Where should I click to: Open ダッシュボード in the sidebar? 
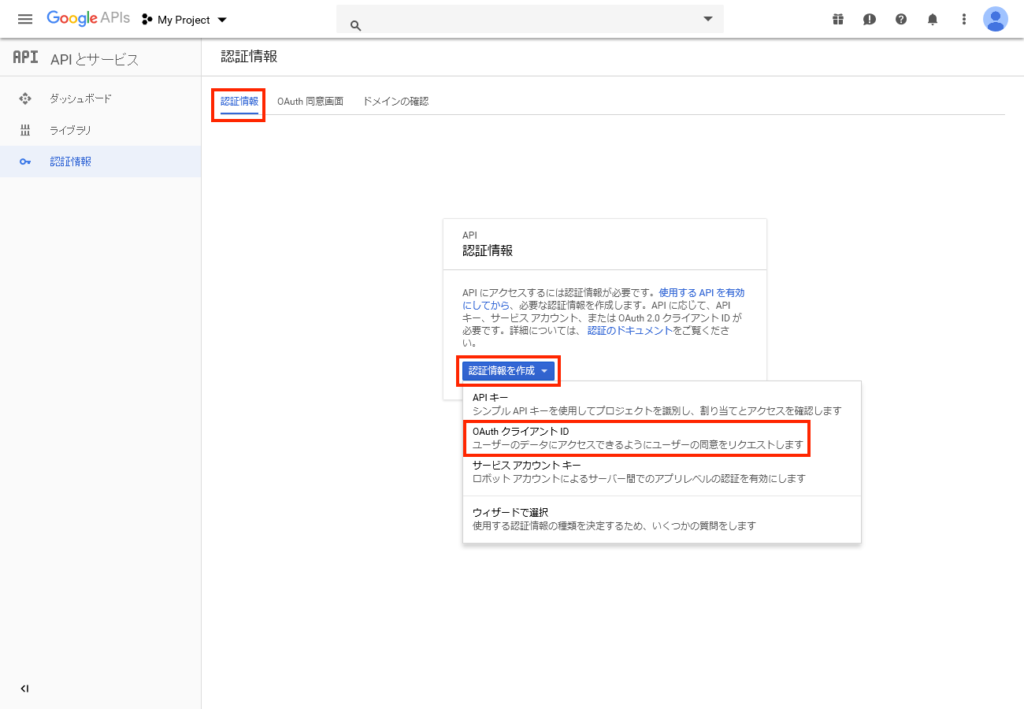click(80, 99)
